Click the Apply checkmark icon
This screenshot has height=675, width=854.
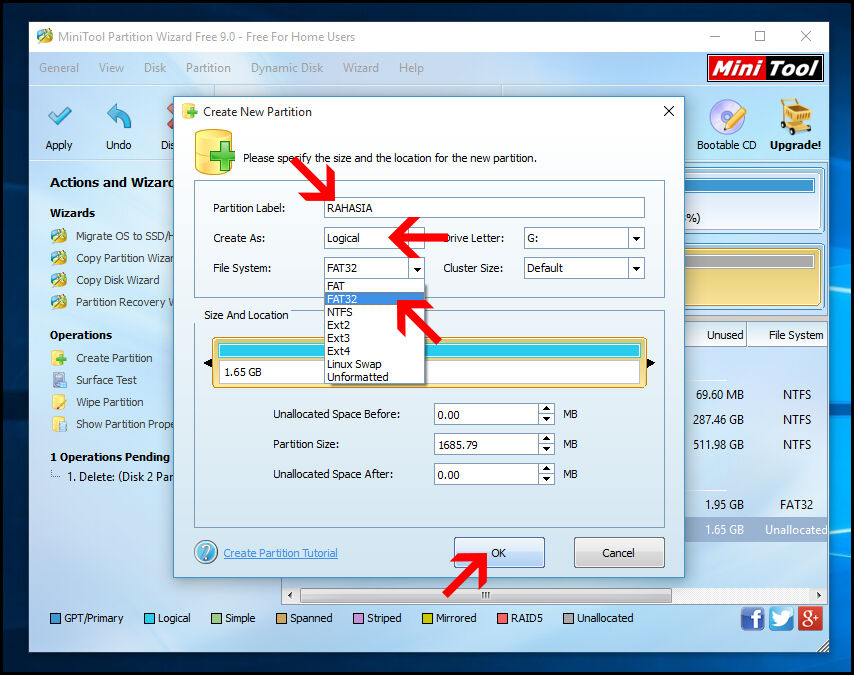point(59,116)
